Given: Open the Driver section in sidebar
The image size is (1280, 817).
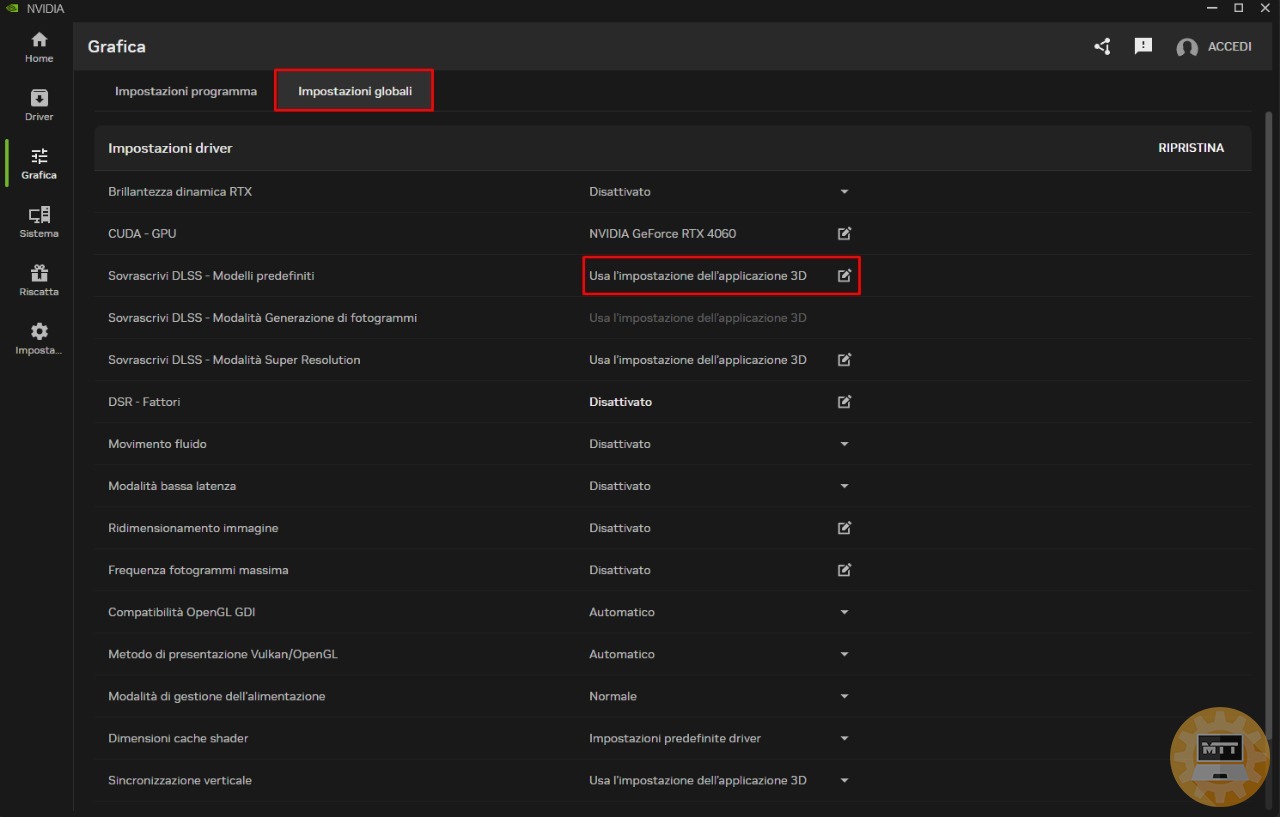Looking at the screenshot, I should click(x=39, y=105).
